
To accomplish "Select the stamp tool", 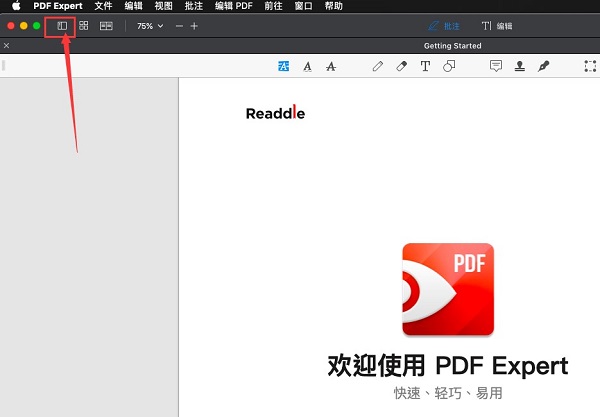I will point(520,66).
